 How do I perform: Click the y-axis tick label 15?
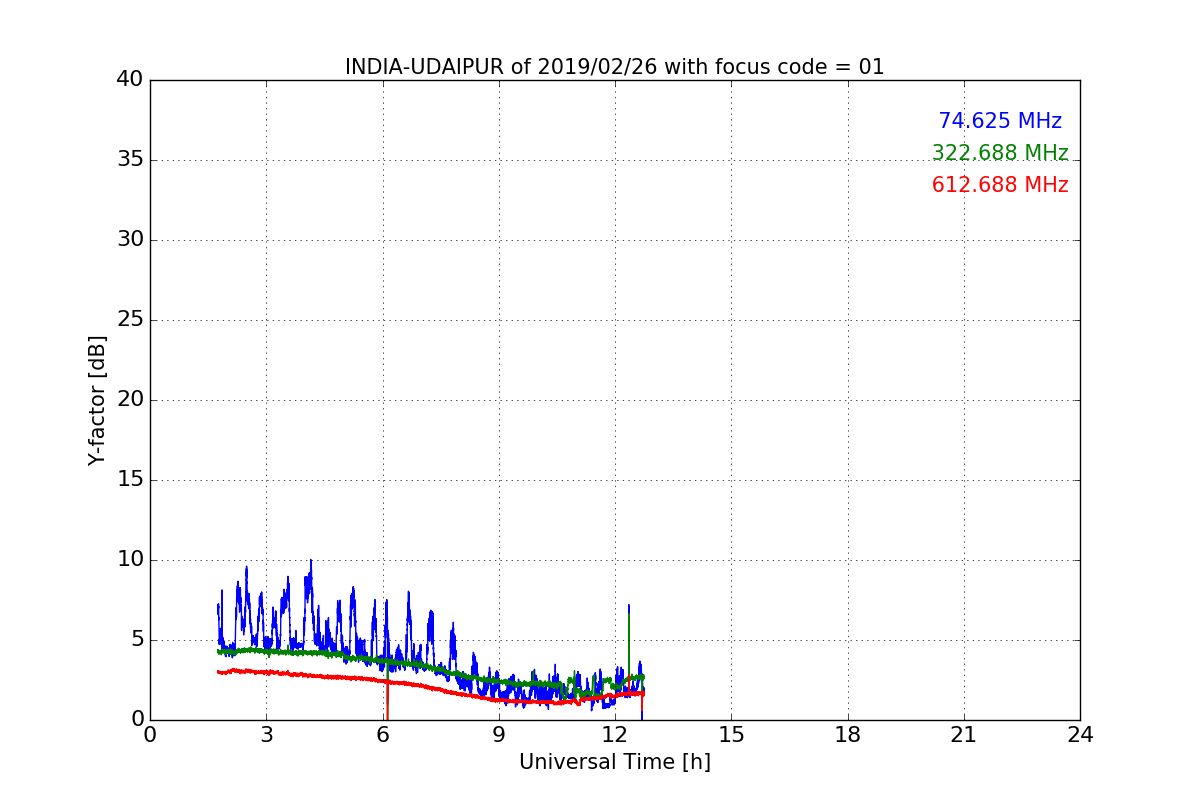129,480
